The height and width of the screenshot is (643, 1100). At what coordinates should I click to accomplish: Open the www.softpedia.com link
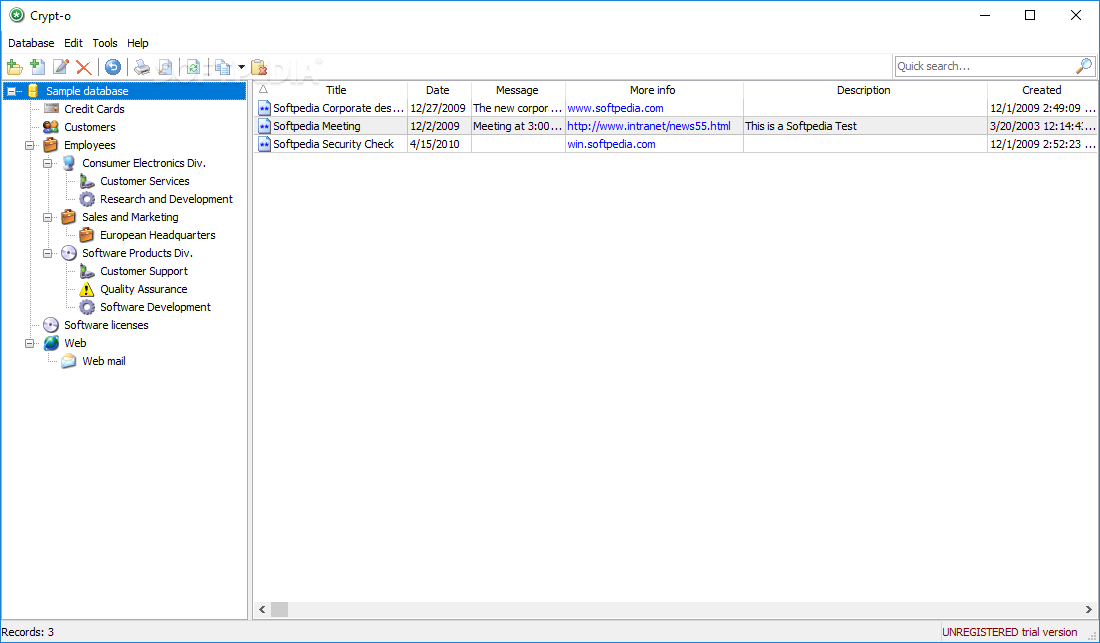click(x=615, y=108)
